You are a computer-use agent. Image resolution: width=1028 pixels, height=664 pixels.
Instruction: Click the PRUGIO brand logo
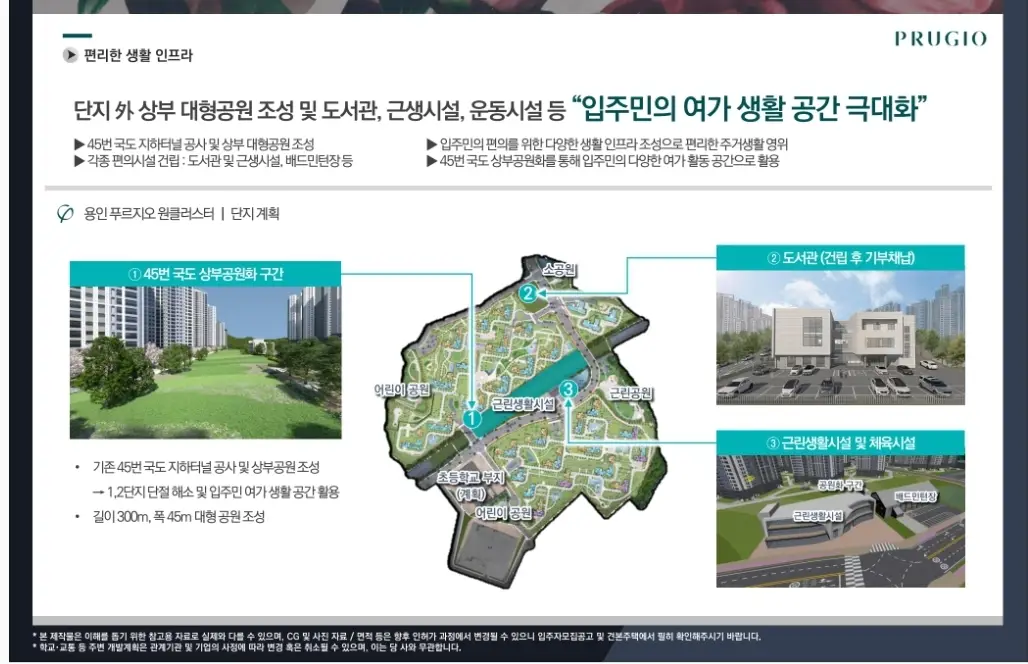point(941,39)
